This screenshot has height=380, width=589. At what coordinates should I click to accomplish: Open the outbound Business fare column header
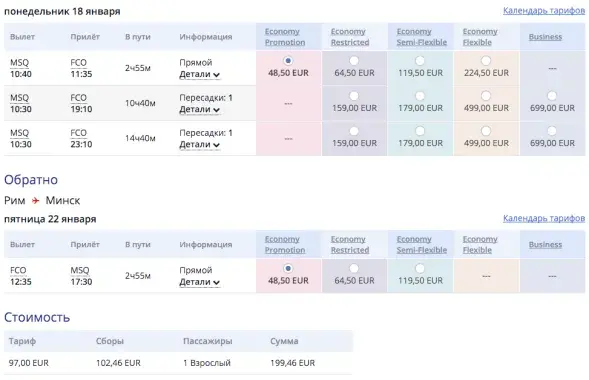pos(545,37)
